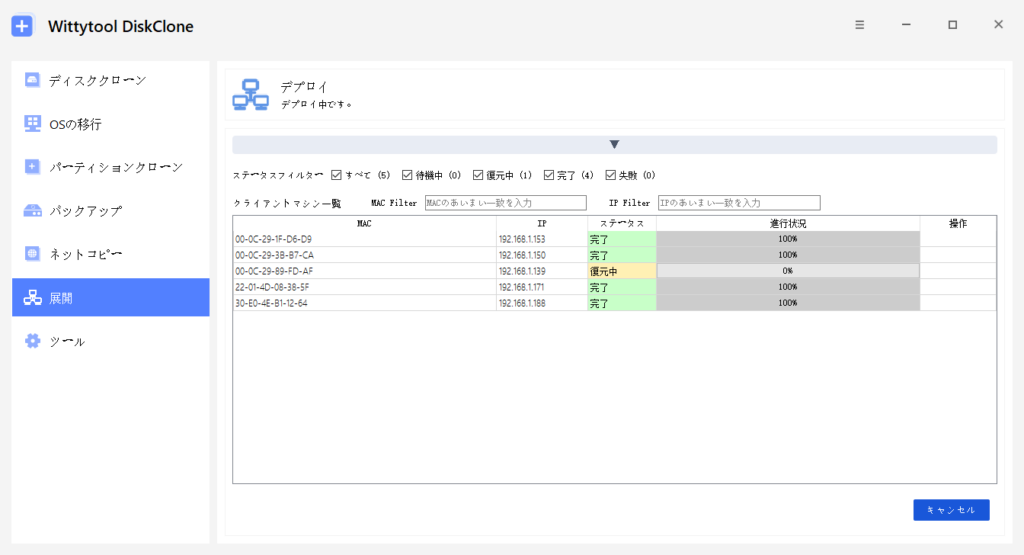Click IP cell 192.168.1.153
The image size is (1024, 555).
click(x=542, y=239)
